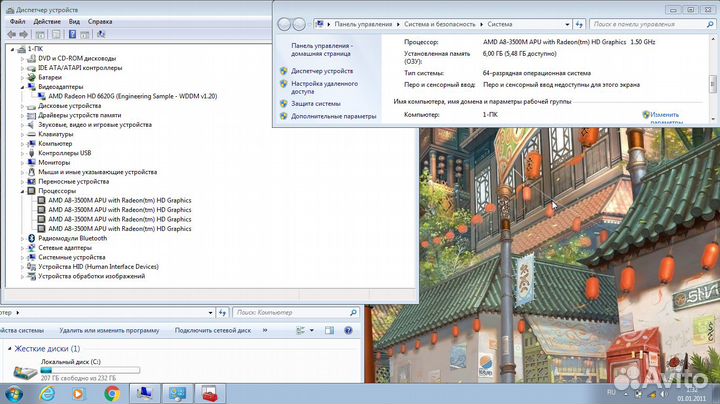
Task: Click the Защита системы link
Action: [x=316, y=103]
